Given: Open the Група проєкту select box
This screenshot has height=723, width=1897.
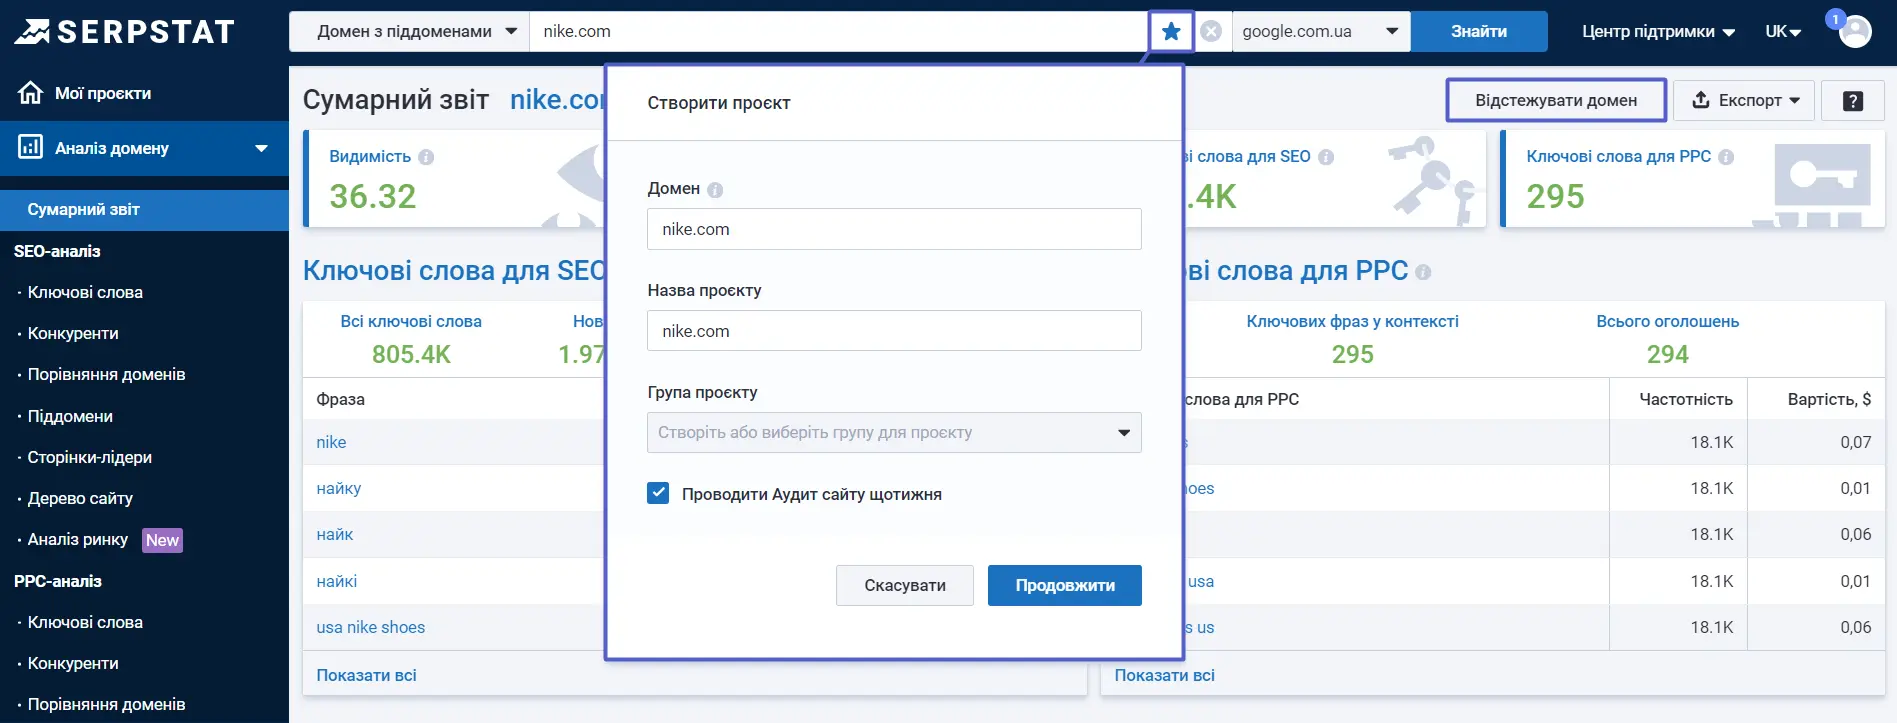Looking at the screenshot, I should coord(894,433).
